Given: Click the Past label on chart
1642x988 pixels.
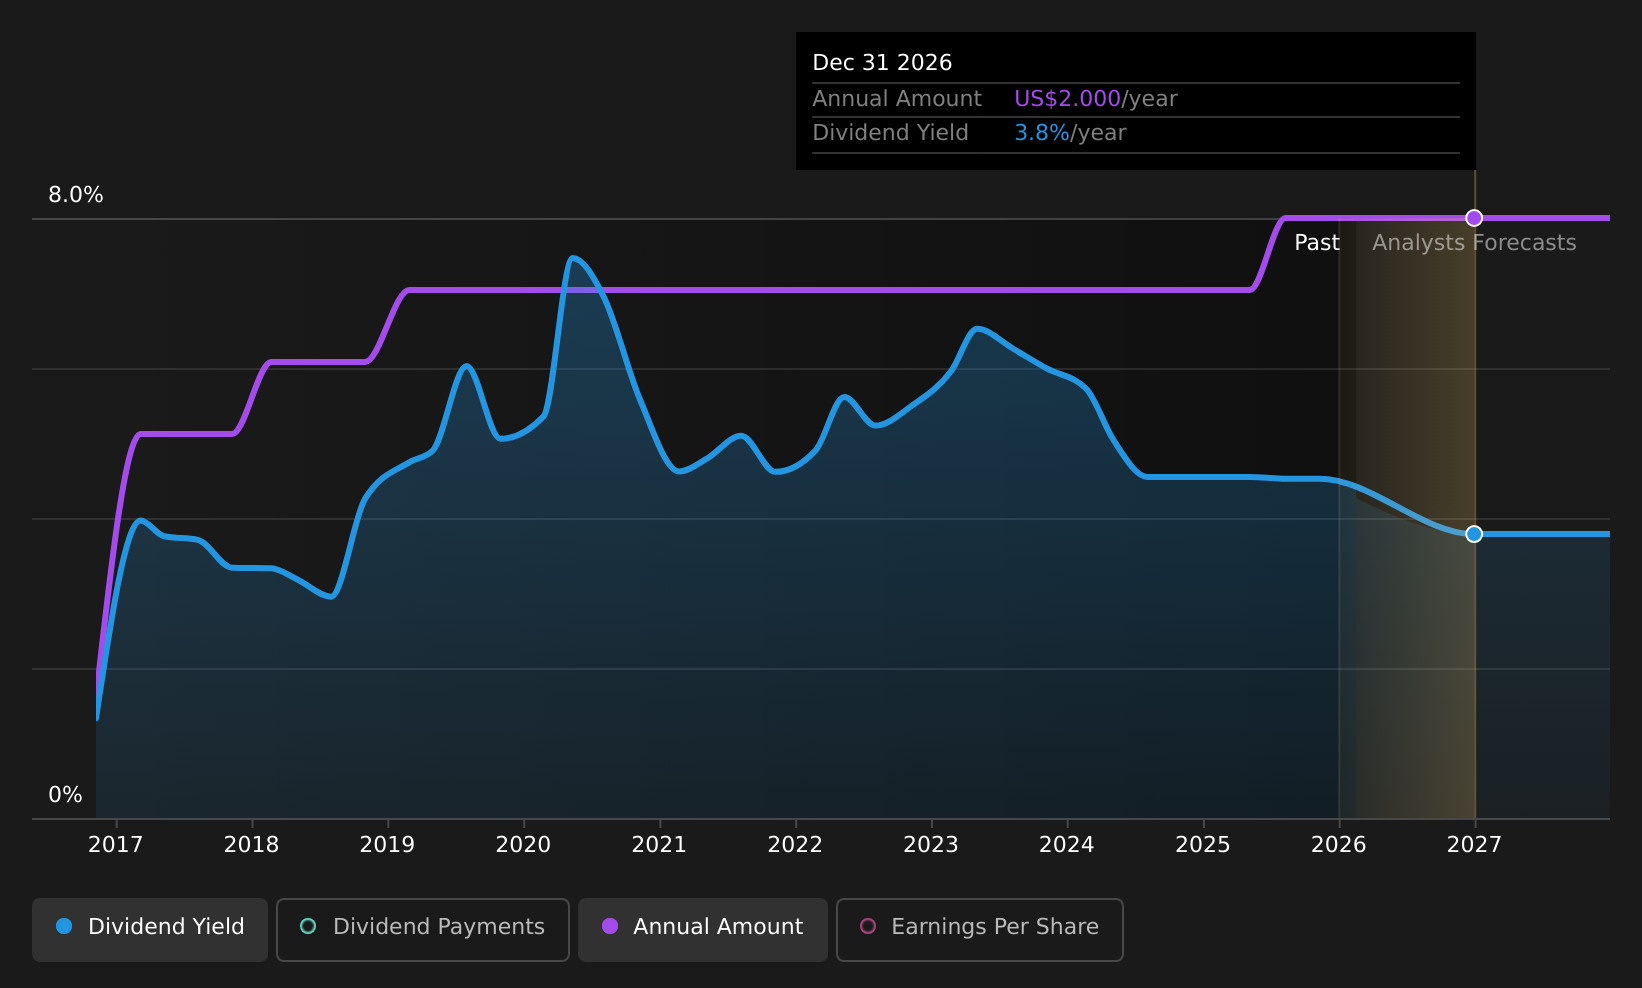Looking at the screenshot, I should [1317, 243].
